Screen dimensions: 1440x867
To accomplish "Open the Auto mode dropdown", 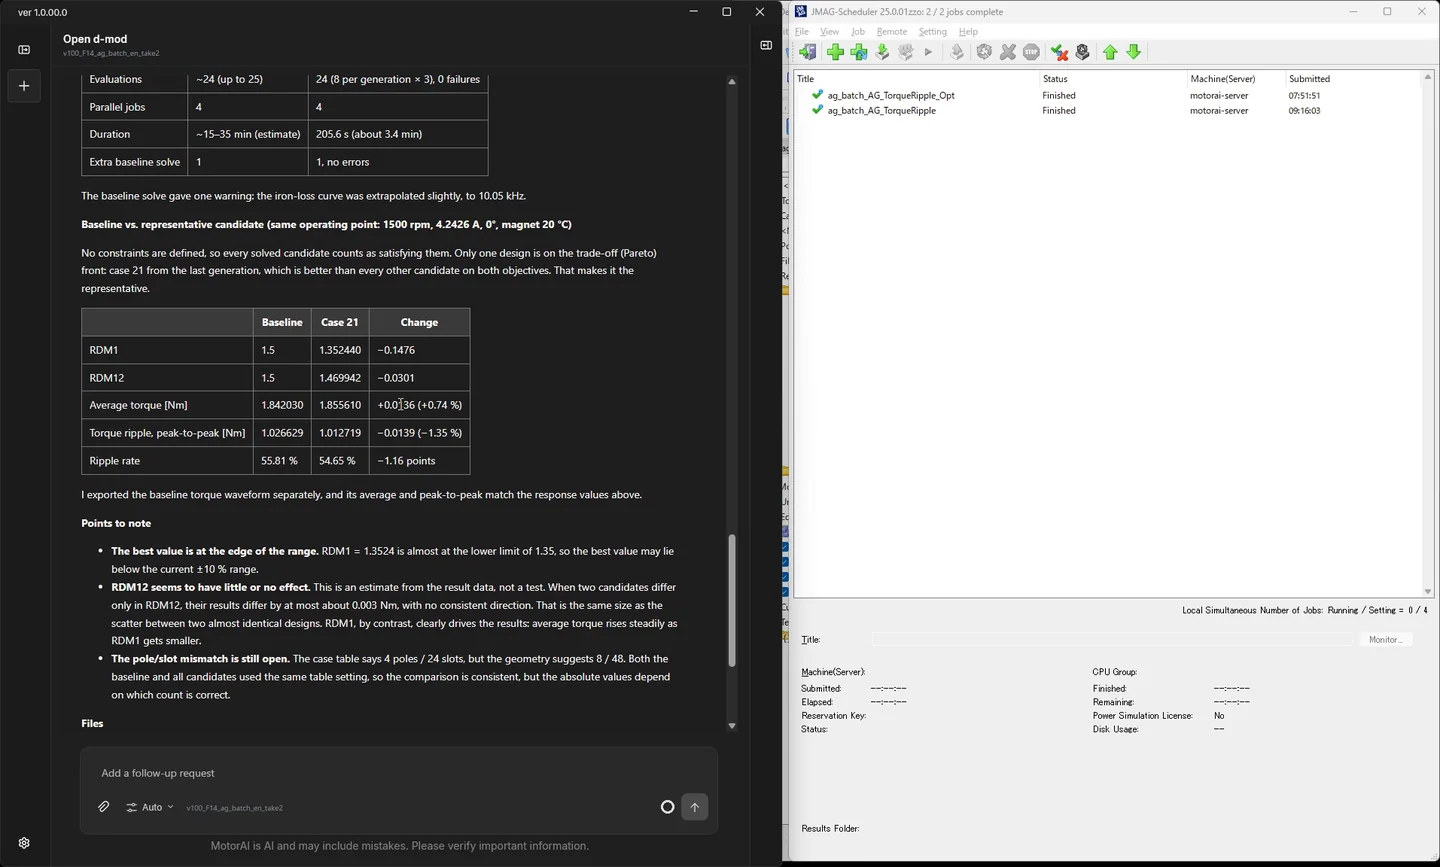I will pyautogui.click(x=150, y=807).
